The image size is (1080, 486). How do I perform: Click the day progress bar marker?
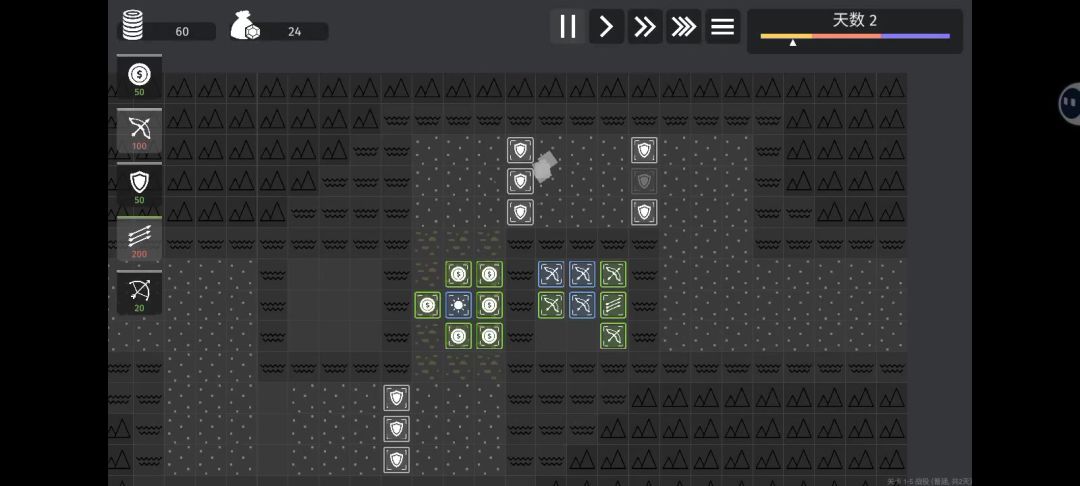click(793, 43)
